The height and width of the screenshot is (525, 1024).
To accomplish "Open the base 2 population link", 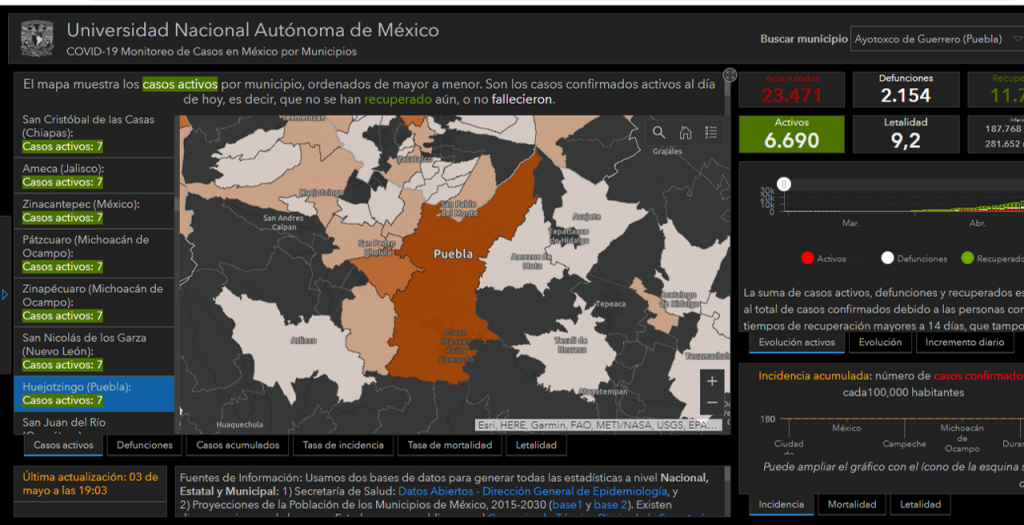I will [x=610, y=505].
